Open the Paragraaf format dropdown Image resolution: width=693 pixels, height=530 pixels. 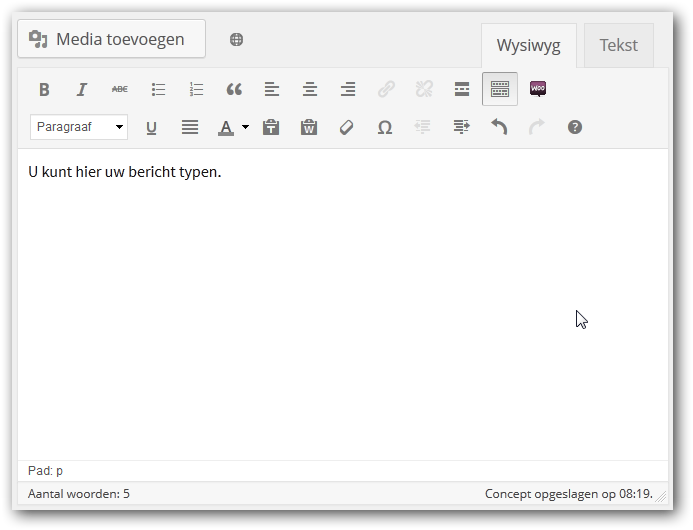[79, 127]
